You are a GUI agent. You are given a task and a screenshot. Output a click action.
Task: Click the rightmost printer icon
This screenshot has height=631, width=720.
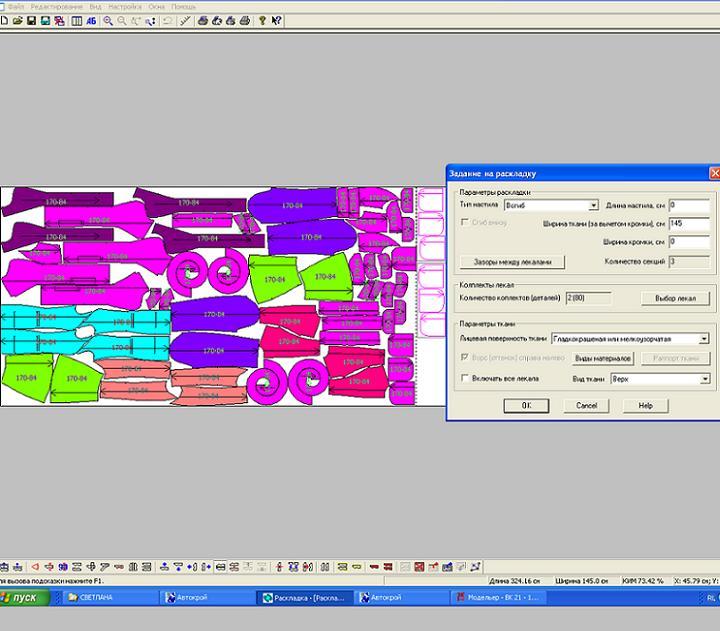pos(245,20)
